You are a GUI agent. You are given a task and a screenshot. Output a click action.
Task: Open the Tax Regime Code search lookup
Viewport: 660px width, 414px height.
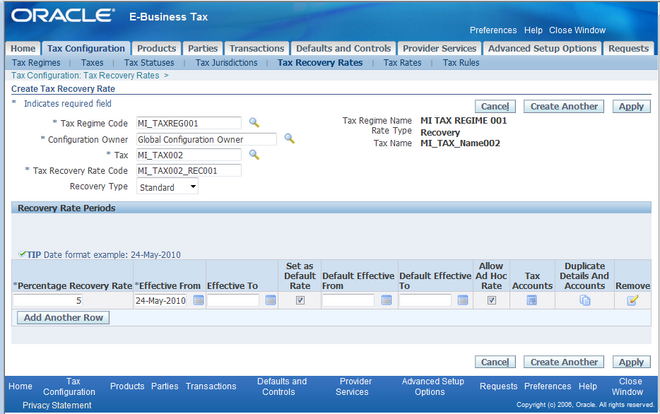click(254, 123)
